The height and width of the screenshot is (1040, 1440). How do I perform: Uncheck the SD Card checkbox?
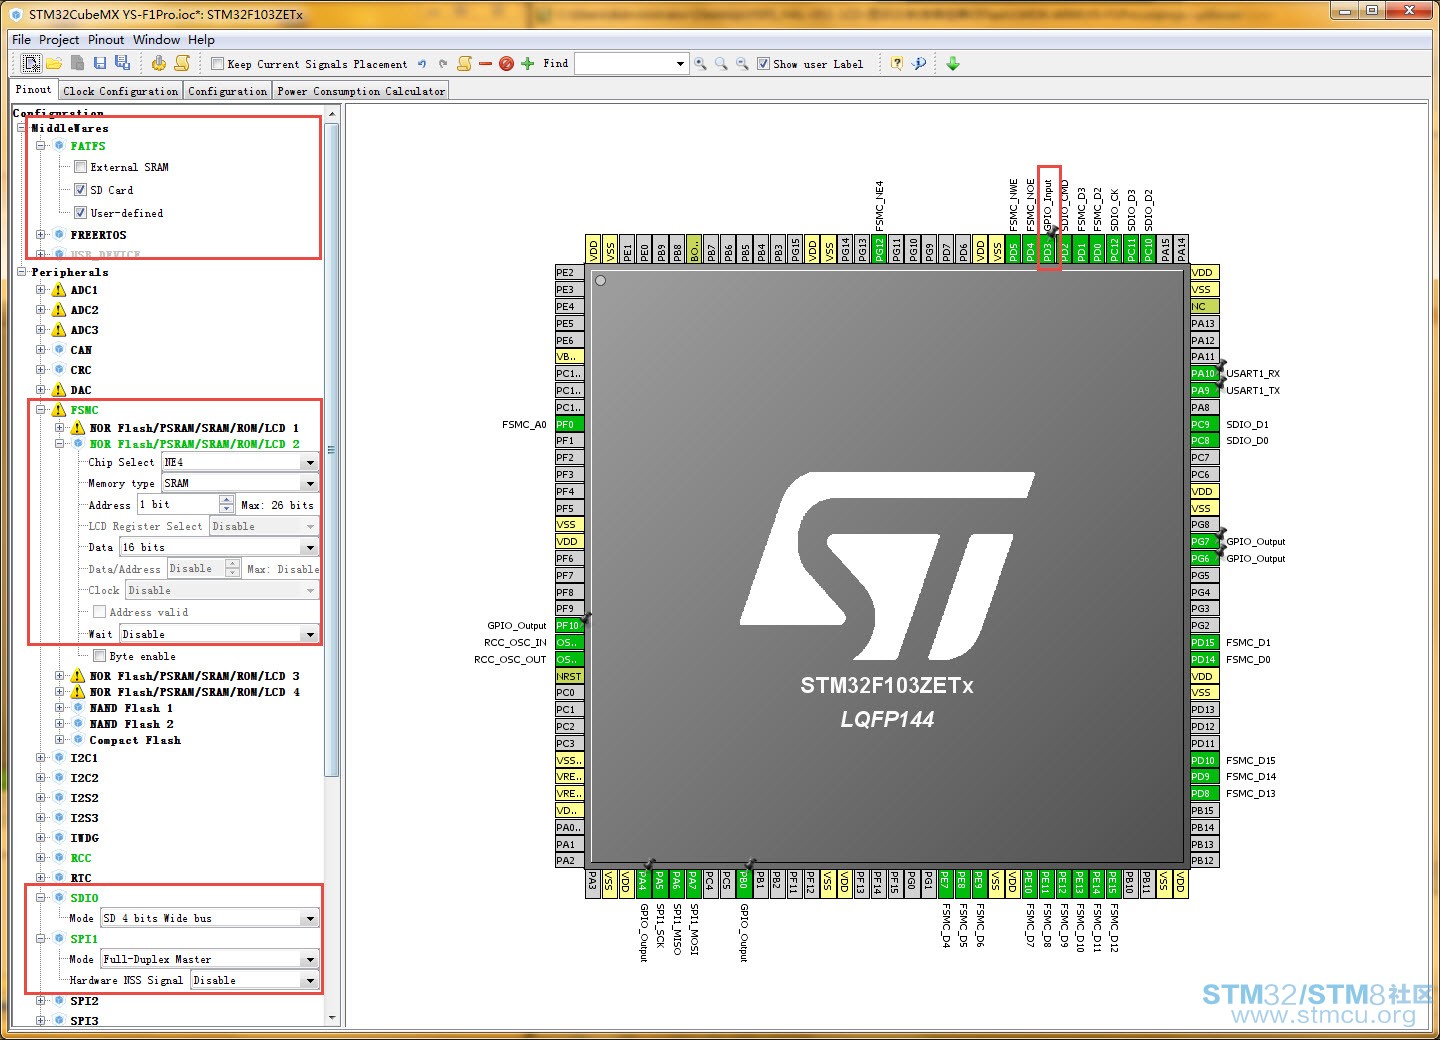pyautogui.click(x=81, y=190)
